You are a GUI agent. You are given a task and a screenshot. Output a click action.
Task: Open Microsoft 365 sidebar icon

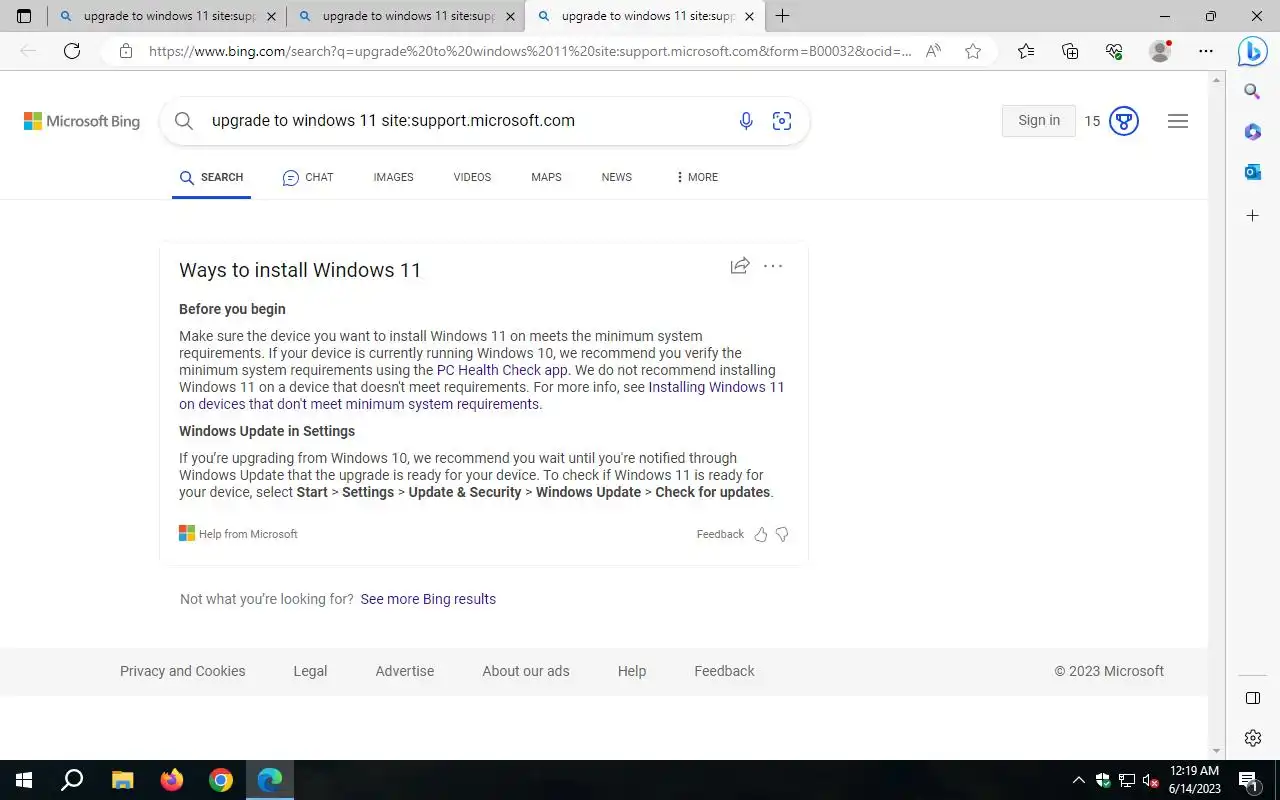click(1252, 132)
